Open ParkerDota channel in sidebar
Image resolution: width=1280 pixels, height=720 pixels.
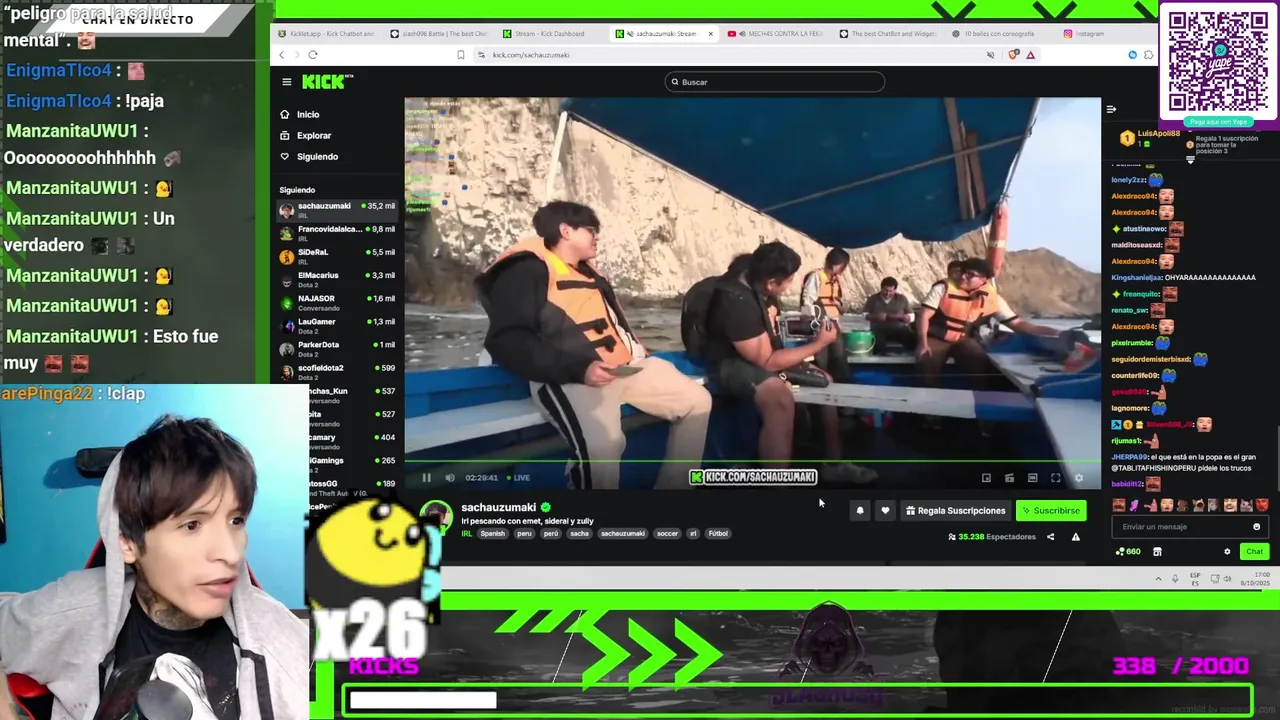coord(338,348)
